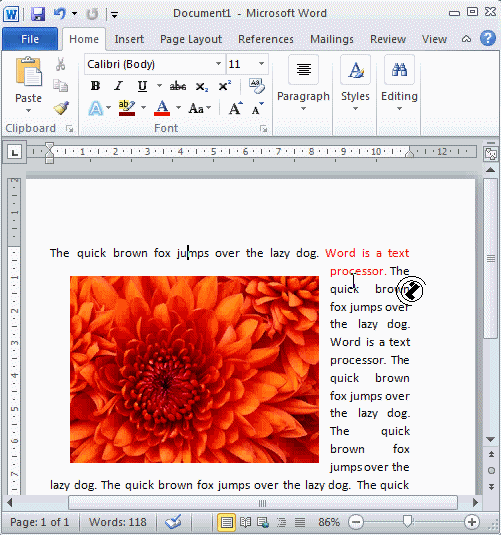Toggle the ruler view button above scrollbar
501x535 pixels.
pos(490,154)
